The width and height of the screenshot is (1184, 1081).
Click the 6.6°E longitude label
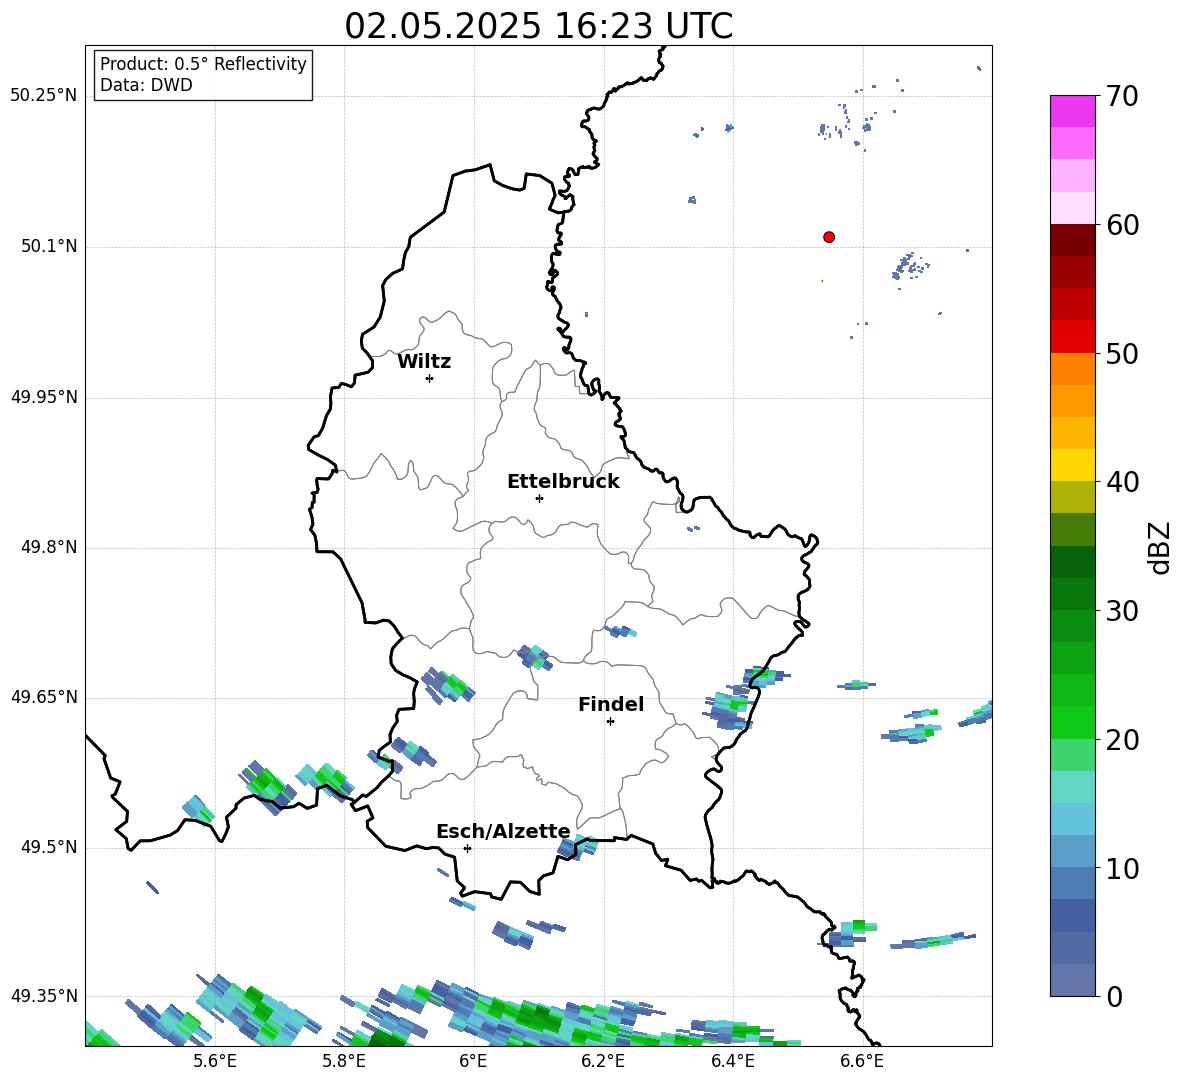[x=862, y=1061]
